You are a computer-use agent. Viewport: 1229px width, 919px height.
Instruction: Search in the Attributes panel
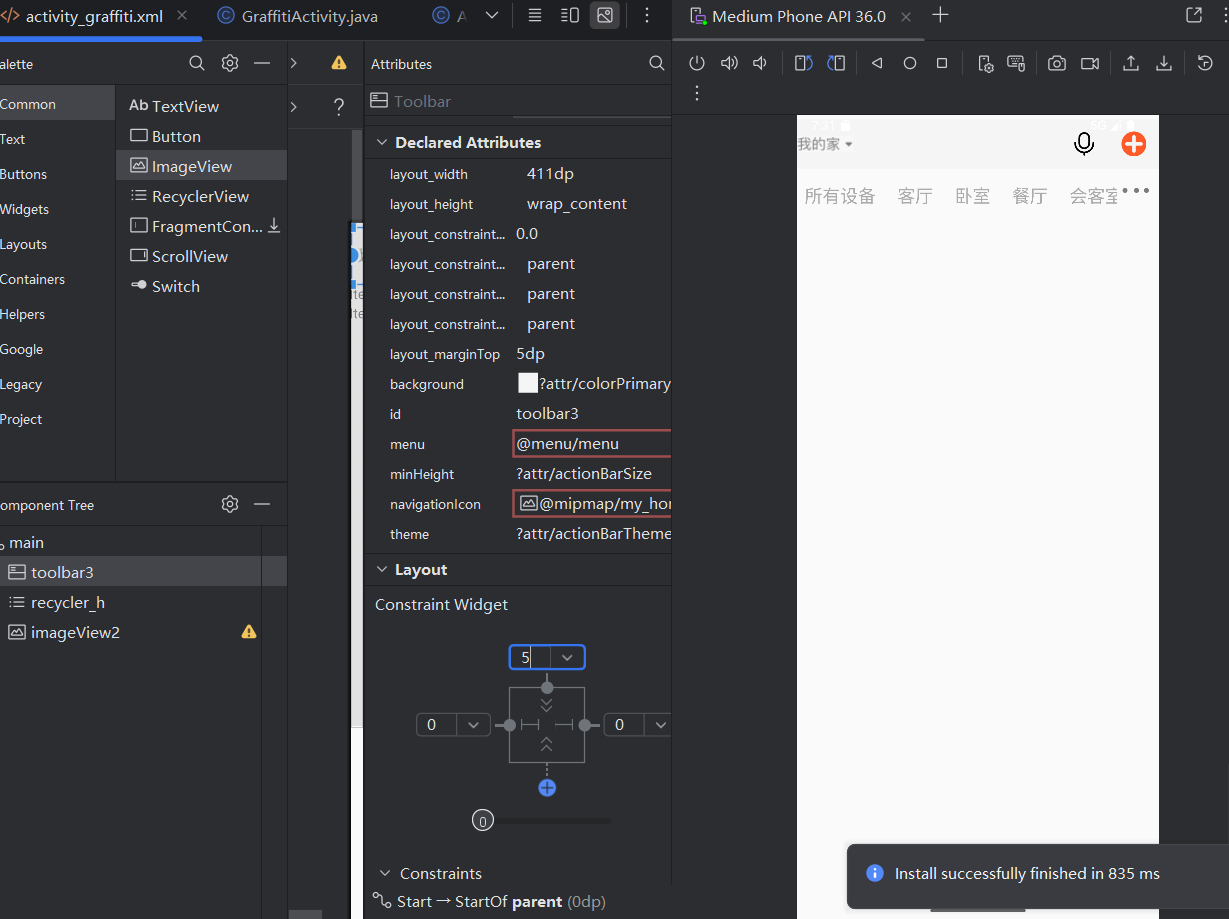[657, 63]
